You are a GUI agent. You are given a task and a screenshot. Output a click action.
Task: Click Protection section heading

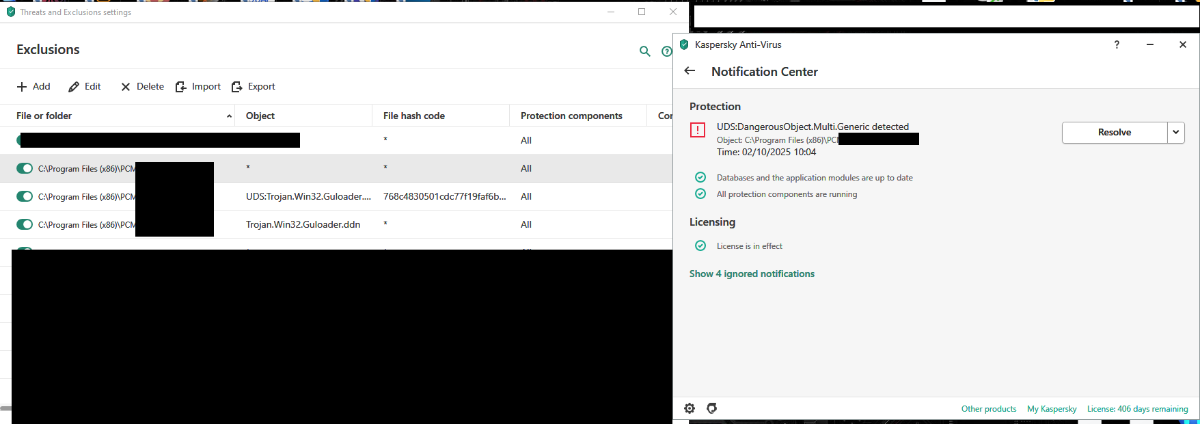coord(715,106)
